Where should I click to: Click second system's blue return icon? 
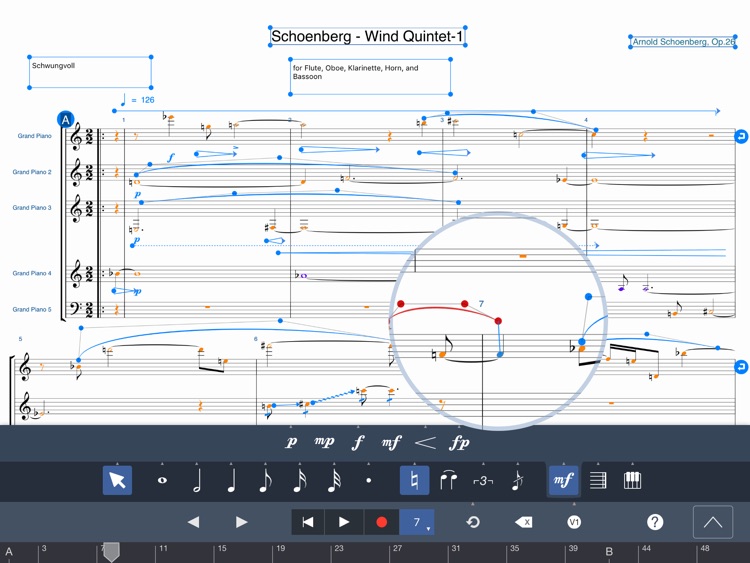click(x=741, y=367)
